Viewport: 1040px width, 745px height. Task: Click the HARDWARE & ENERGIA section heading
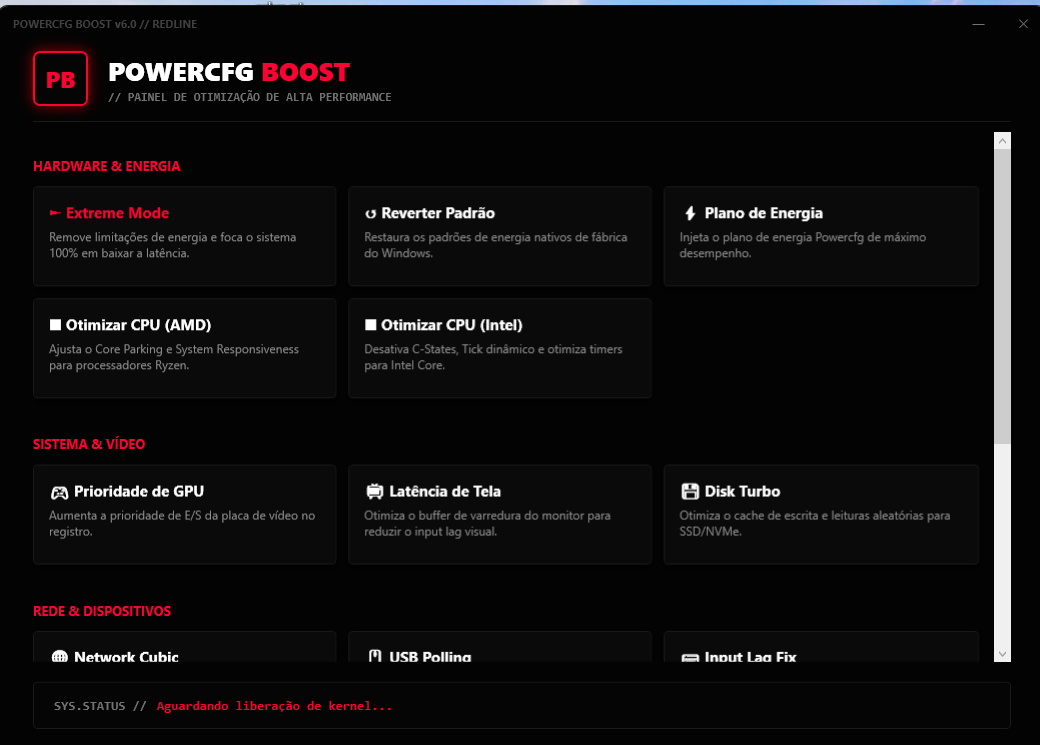point(107,166)
